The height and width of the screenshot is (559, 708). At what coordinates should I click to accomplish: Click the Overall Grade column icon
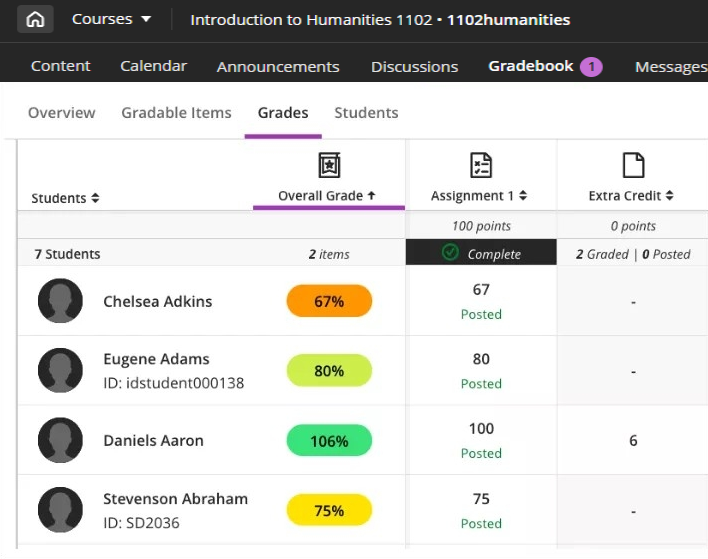(329, 165)
